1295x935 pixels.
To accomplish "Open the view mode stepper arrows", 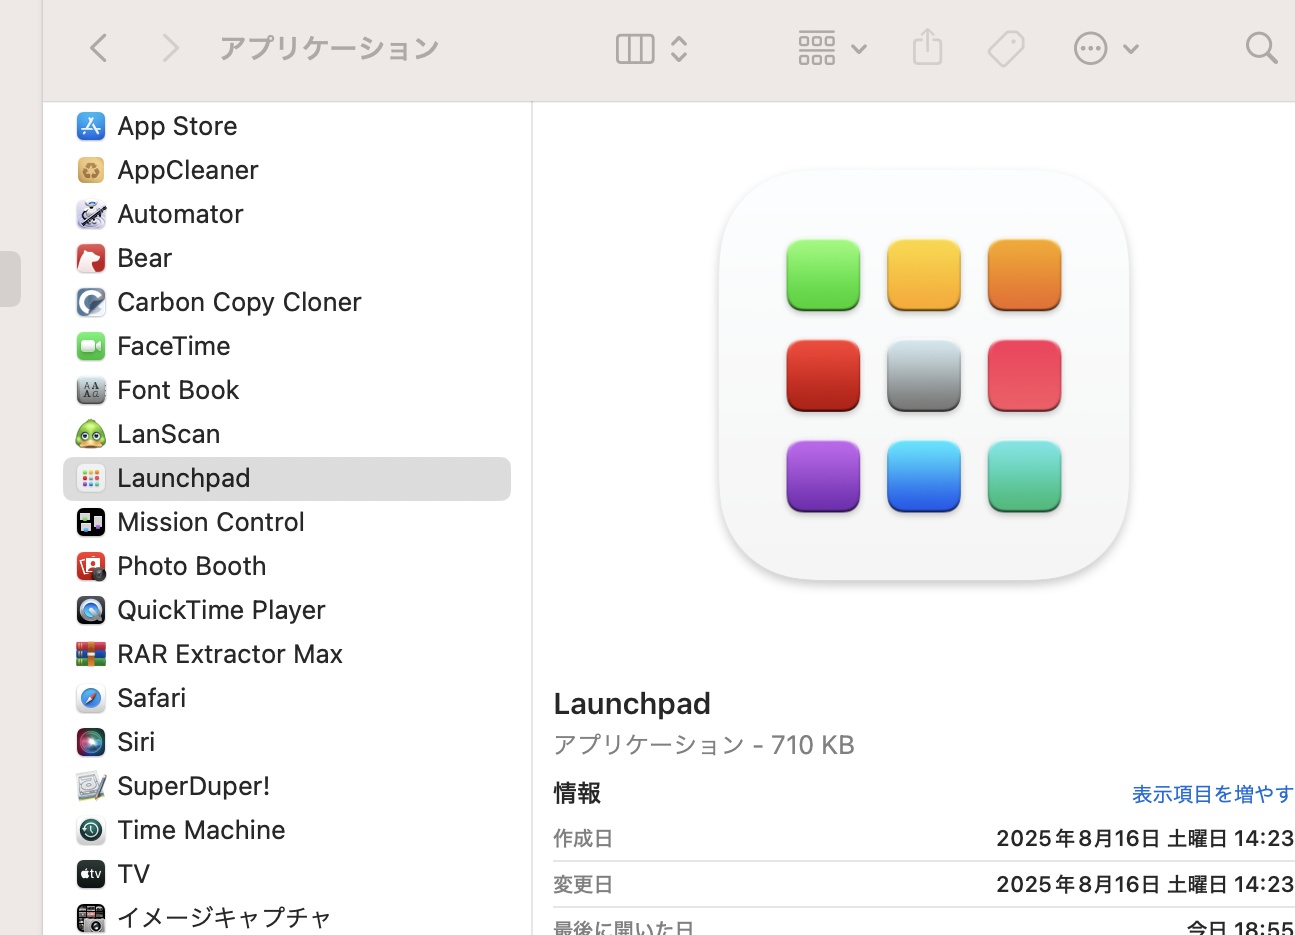I will click(679, 48).
